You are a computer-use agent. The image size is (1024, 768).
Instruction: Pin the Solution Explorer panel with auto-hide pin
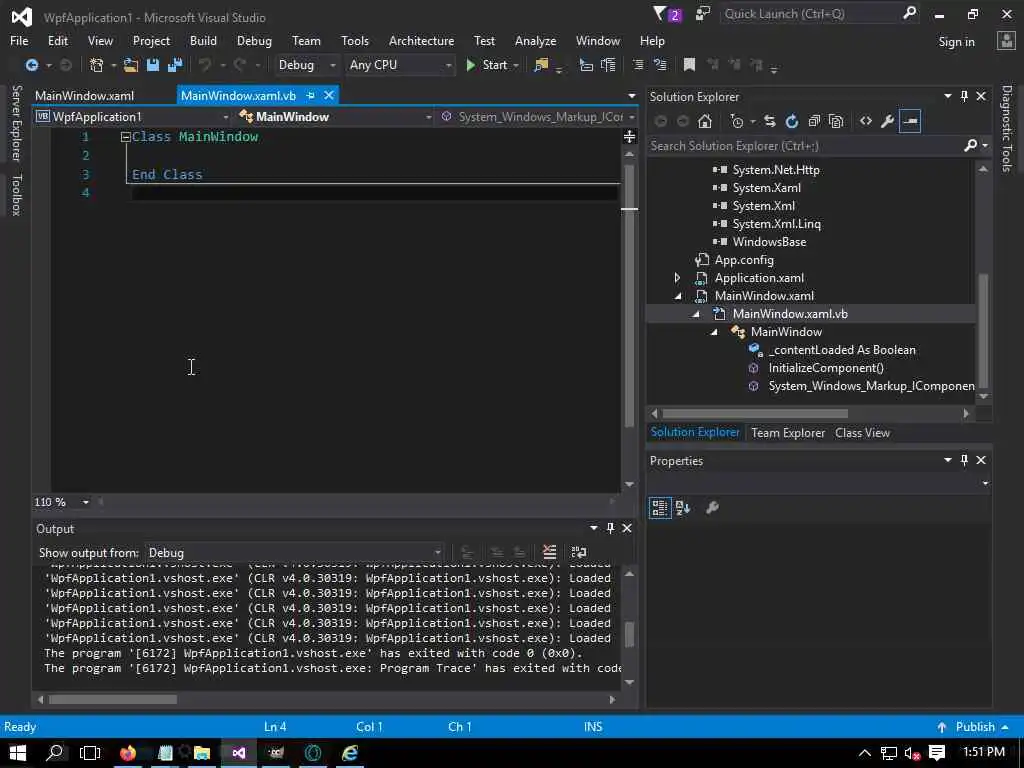(x=964, y=96)
